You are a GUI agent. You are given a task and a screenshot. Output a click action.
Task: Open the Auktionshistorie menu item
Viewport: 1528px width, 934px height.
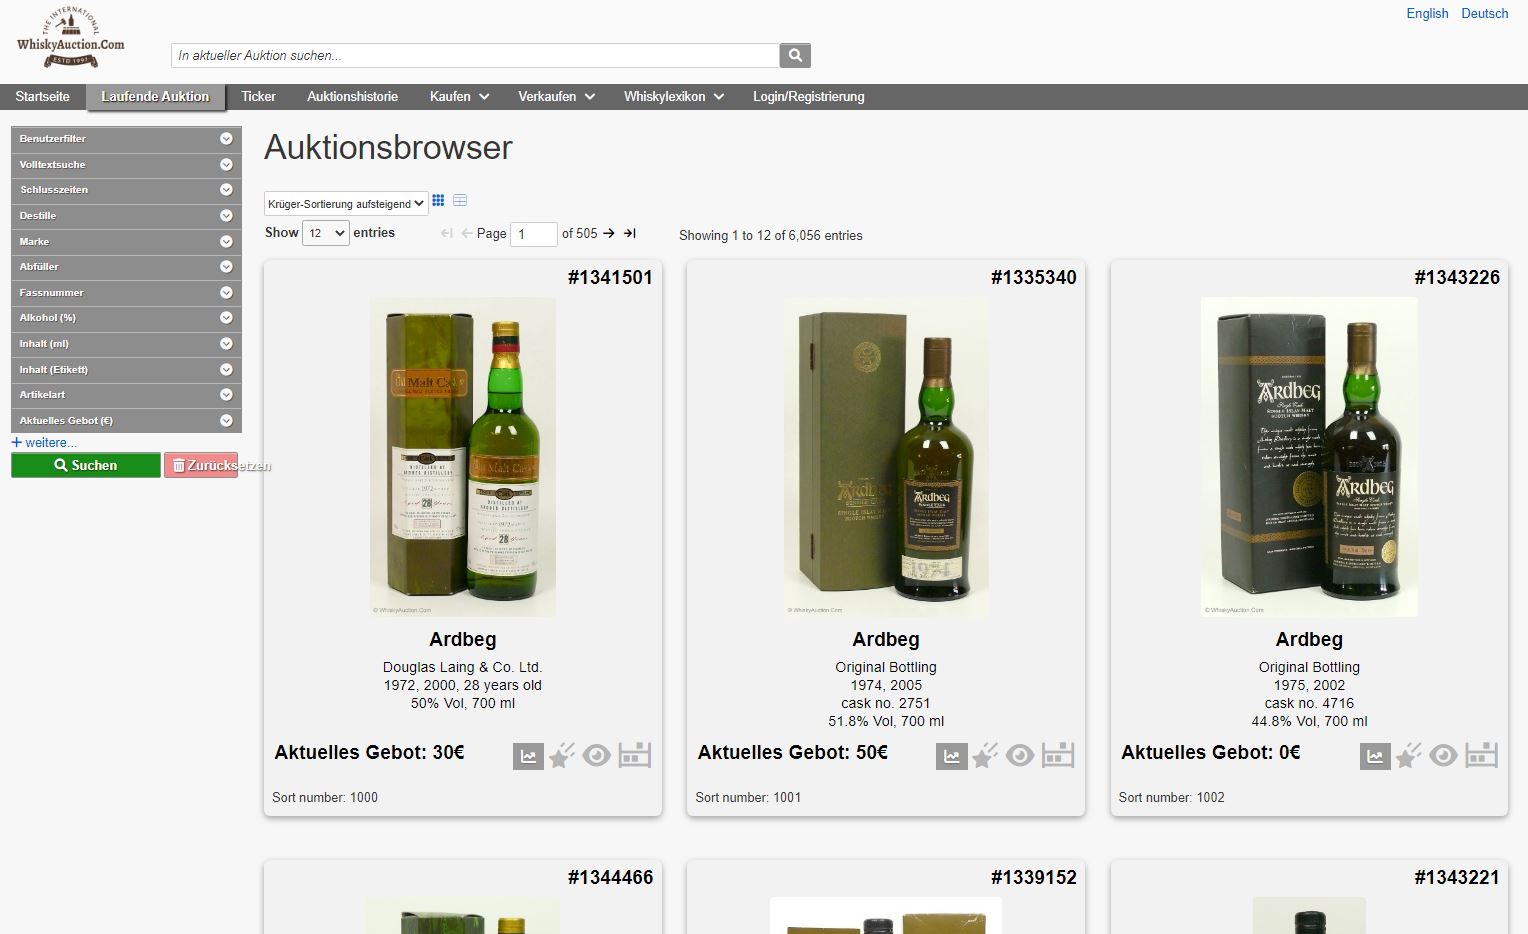[352, 97]
